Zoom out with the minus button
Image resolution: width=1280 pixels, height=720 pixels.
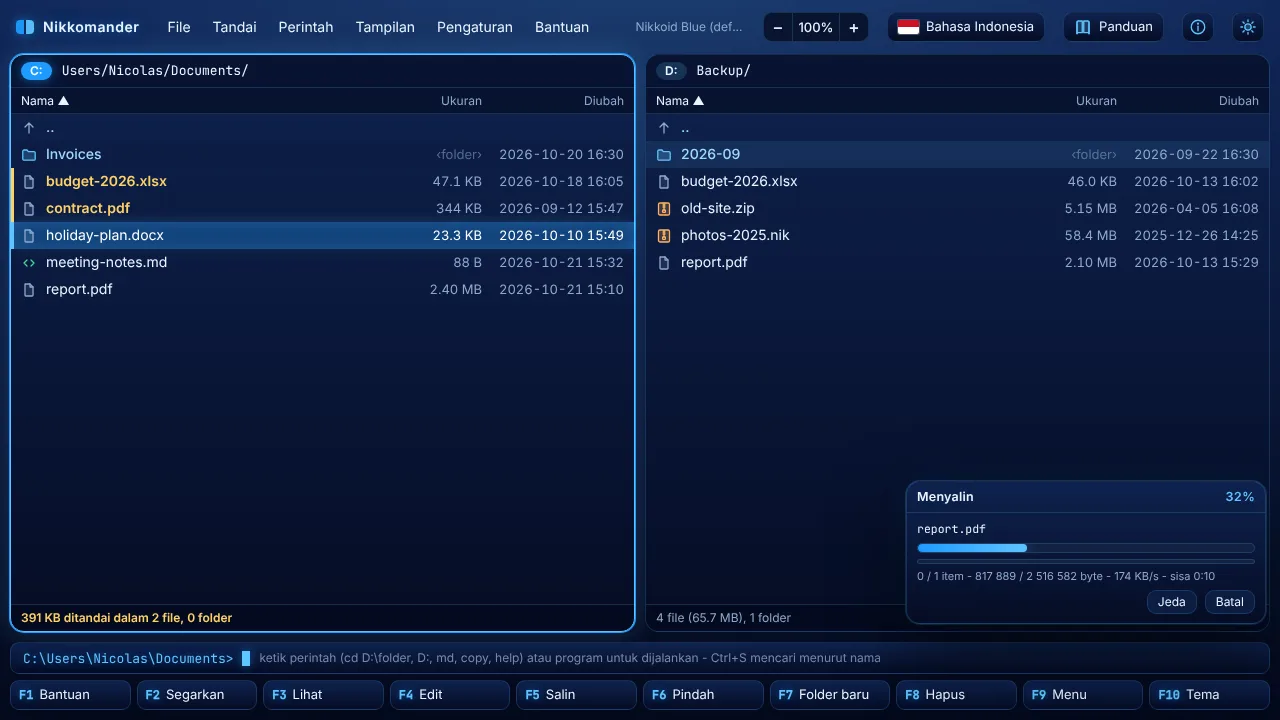778,28
